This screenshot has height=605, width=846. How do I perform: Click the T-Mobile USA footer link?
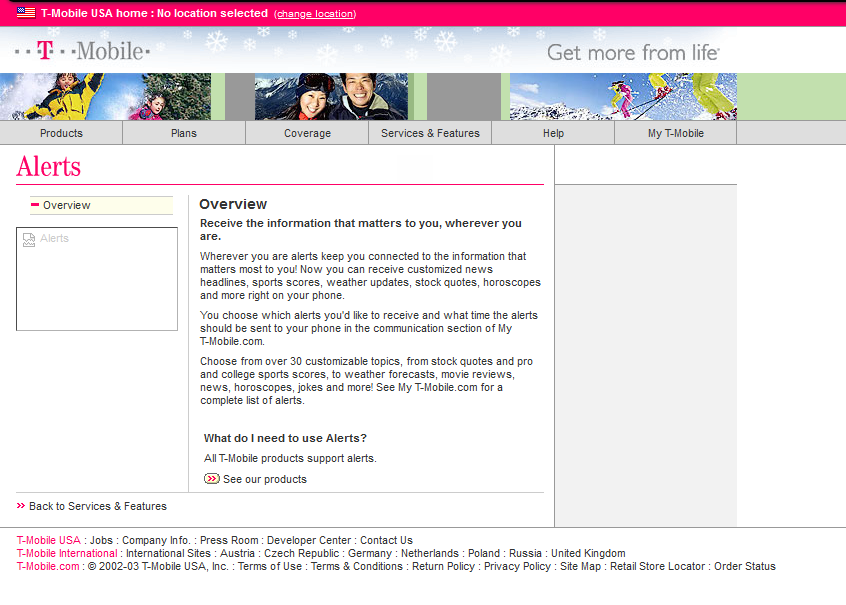[49, 540]
